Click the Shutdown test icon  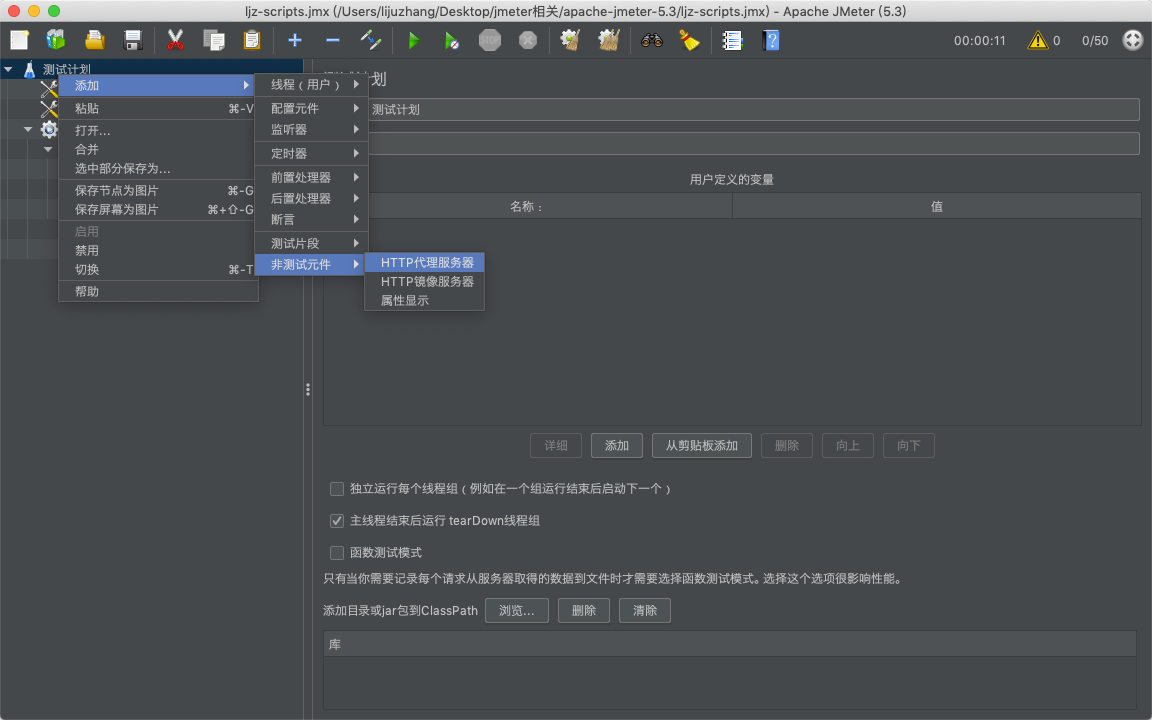[x=528, y=40]
